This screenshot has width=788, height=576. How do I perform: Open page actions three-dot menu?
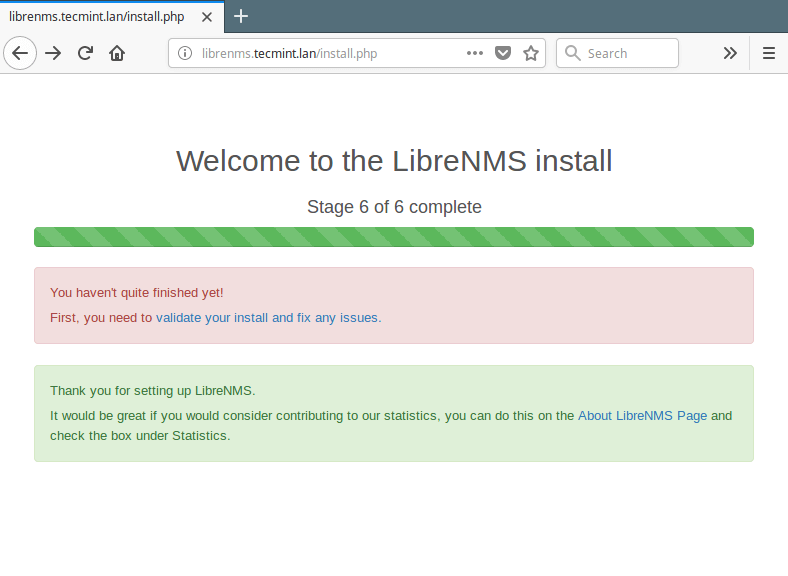474,53
